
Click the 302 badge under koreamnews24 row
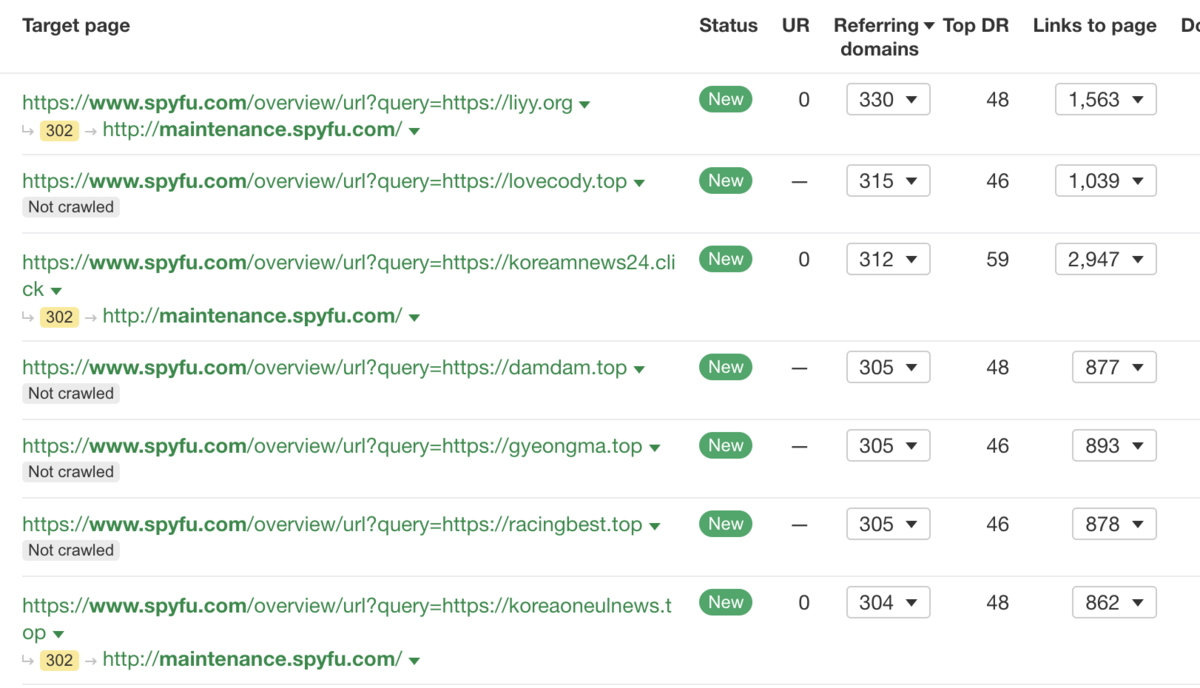click(59, 317)
